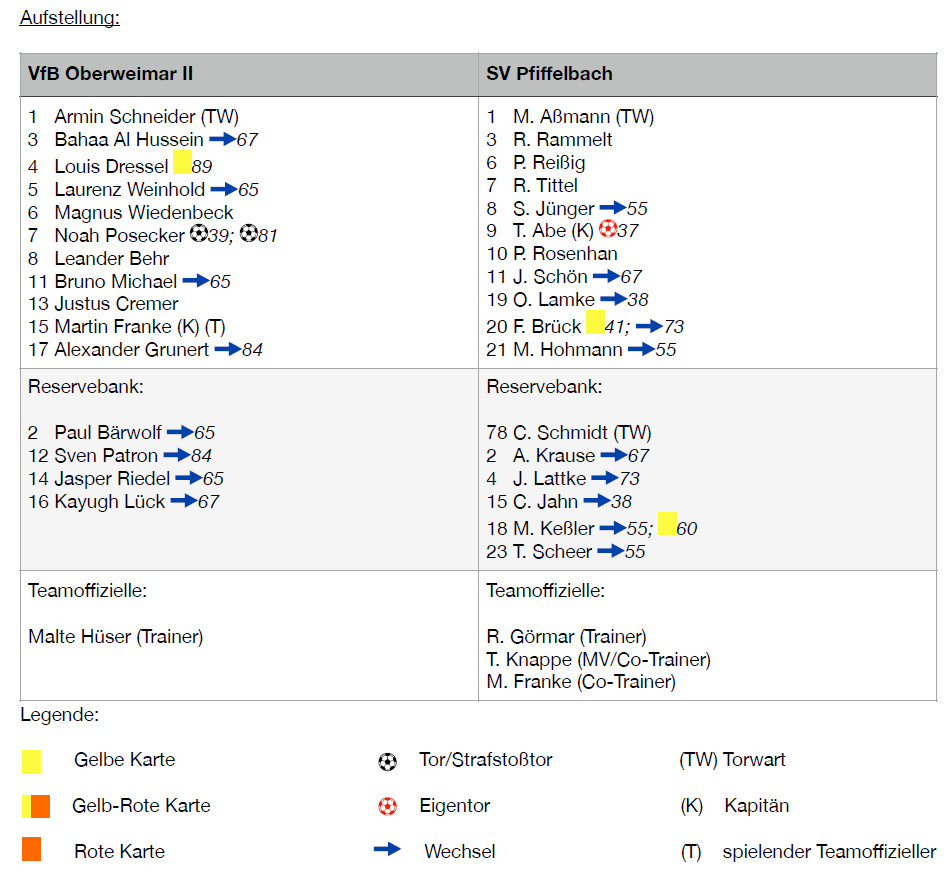Select the VfB Oberweimar II column header

[111, 74]
